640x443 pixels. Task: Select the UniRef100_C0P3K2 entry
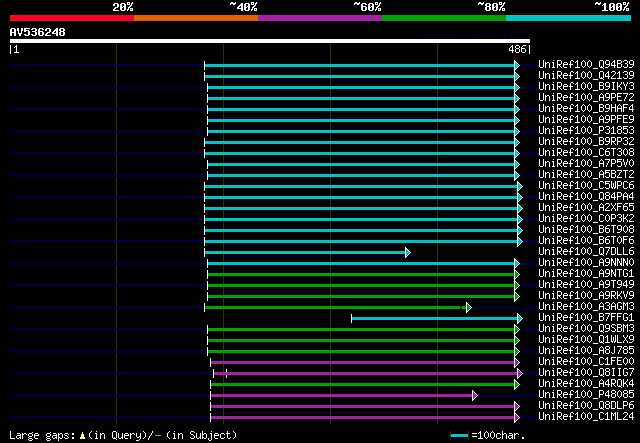click(x=586, y=218)
